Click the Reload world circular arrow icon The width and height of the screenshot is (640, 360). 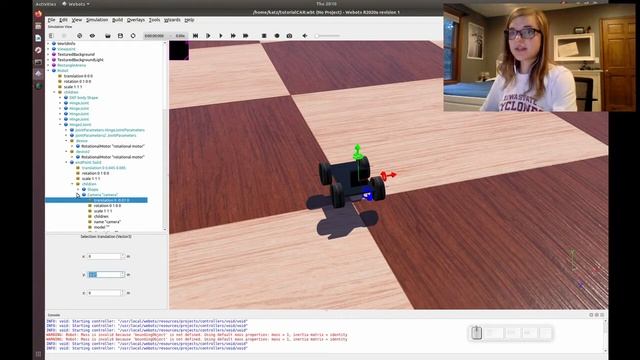(x=133, y=36)
